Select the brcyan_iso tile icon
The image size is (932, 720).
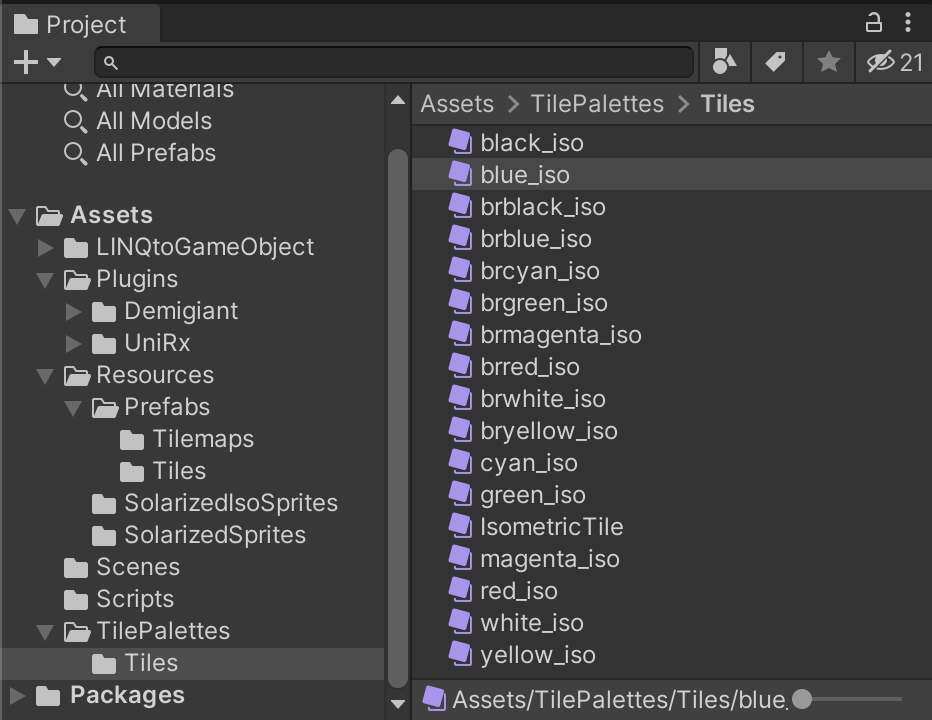coord(460,271)
